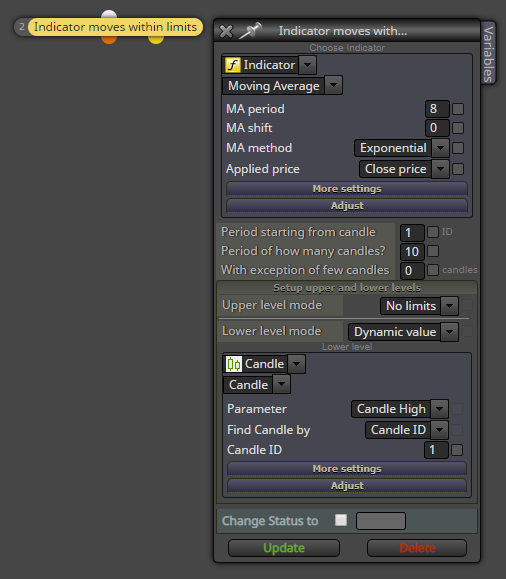The height and width of the screenshot is (579, 506).
Task: Toggle the MA period variable checkbox
Action: click(458, 109)
